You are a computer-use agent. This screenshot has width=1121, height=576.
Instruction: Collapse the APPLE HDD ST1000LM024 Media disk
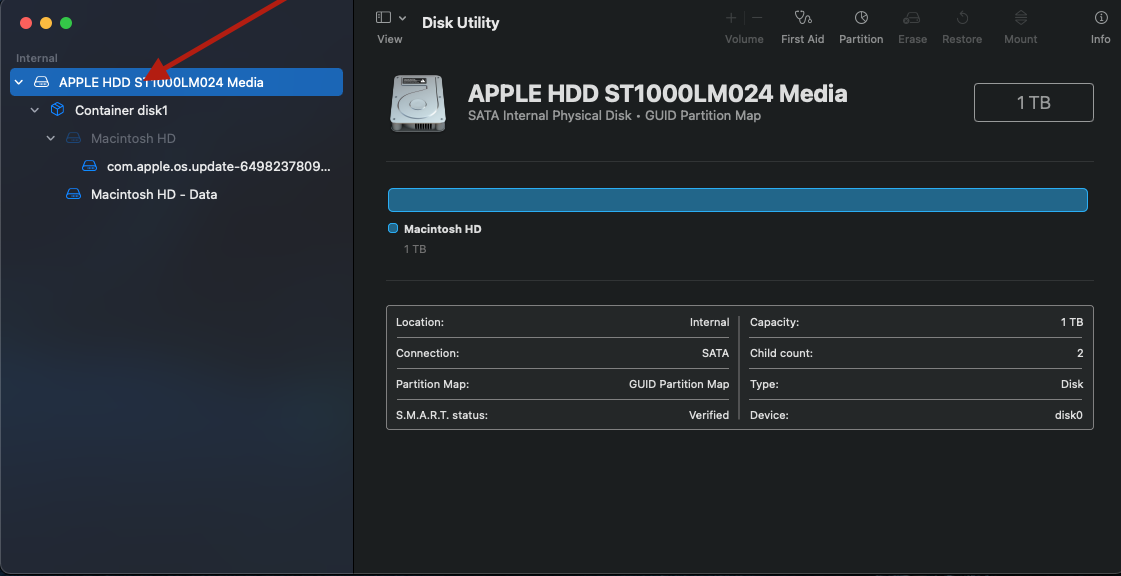[x=19, y=82]
